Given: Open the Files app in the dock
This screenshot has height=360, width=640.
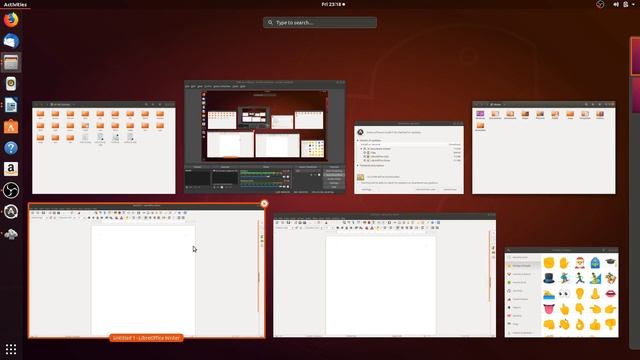Looking at the screenshot, I should point(11,62).
